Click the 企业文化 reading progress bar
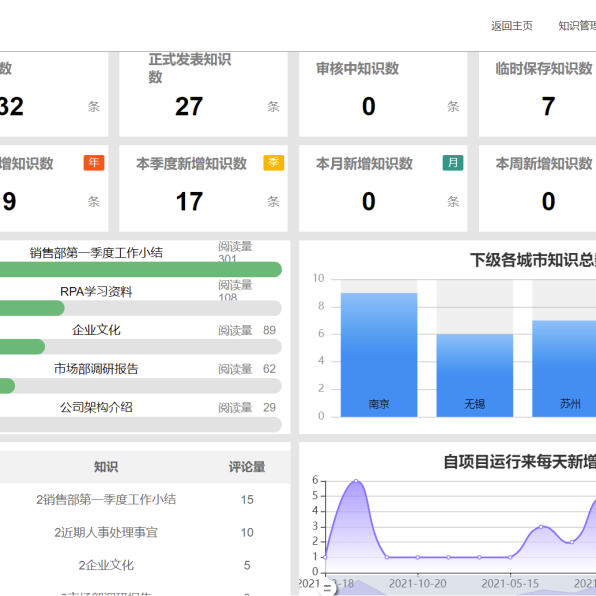596x596 pixels. (141, 347)
